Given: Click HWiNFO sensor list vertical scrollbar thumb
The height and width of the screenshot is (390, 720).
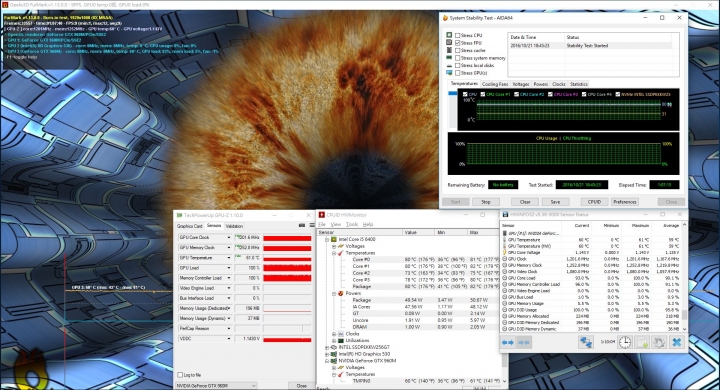Looking at the screenshot, I should (684, 315).
